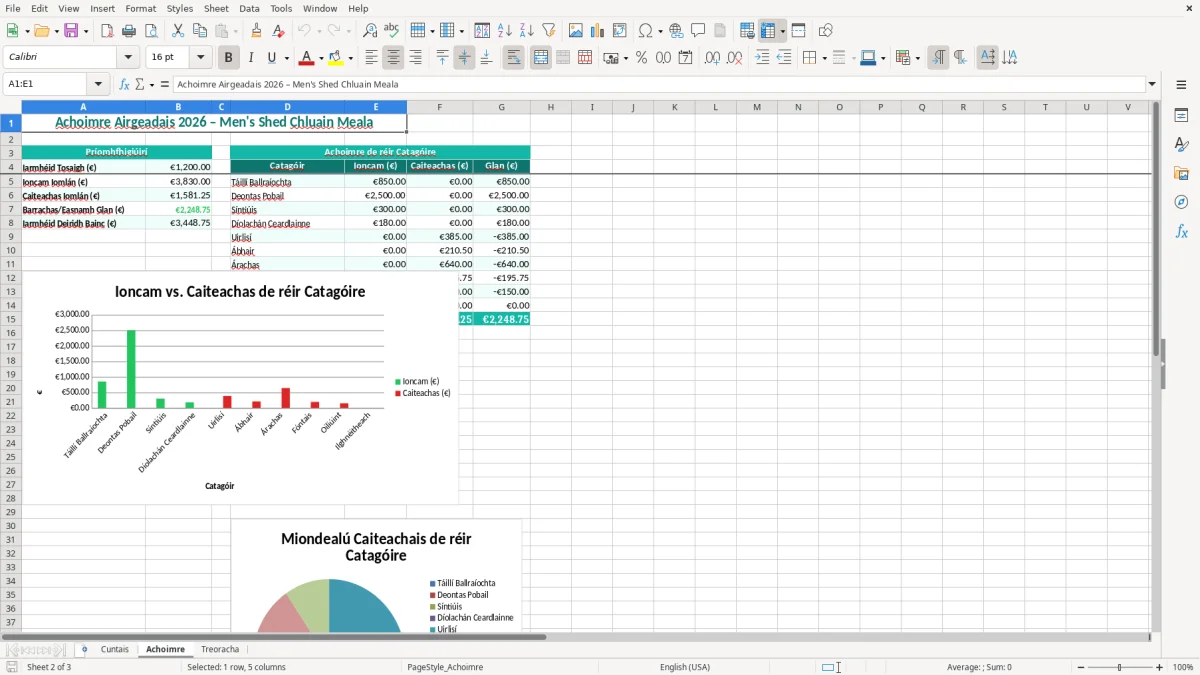
Task: Open Print Preview from the toolbar
Action: (151, 31)
